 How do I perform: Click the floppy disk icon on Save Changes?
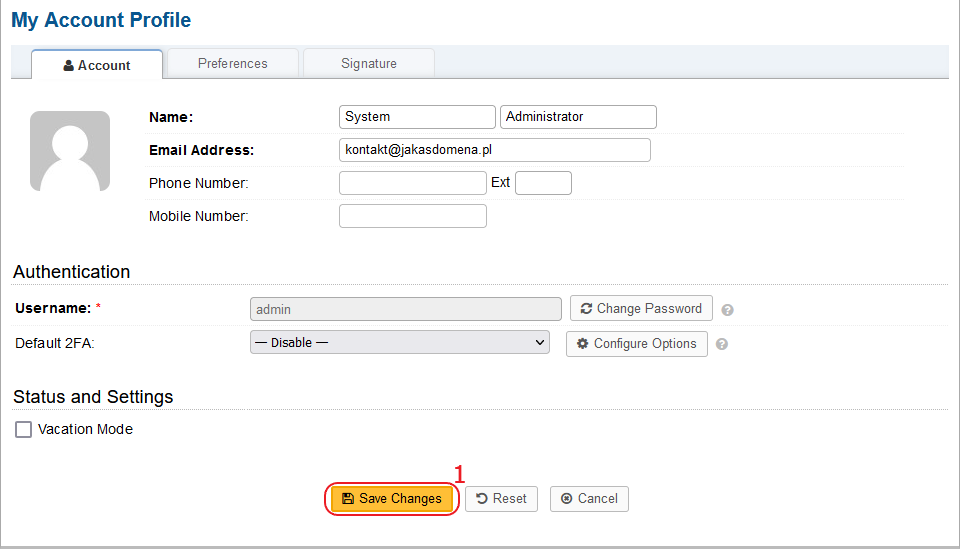[348, 499]
